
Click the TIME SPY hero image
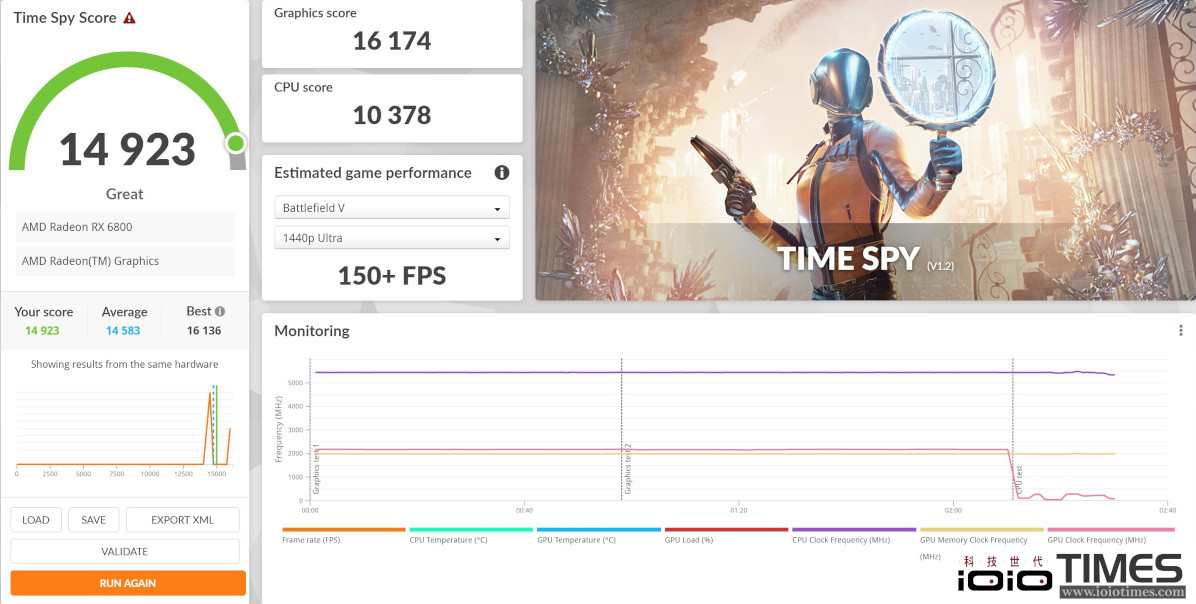(865, 150)
